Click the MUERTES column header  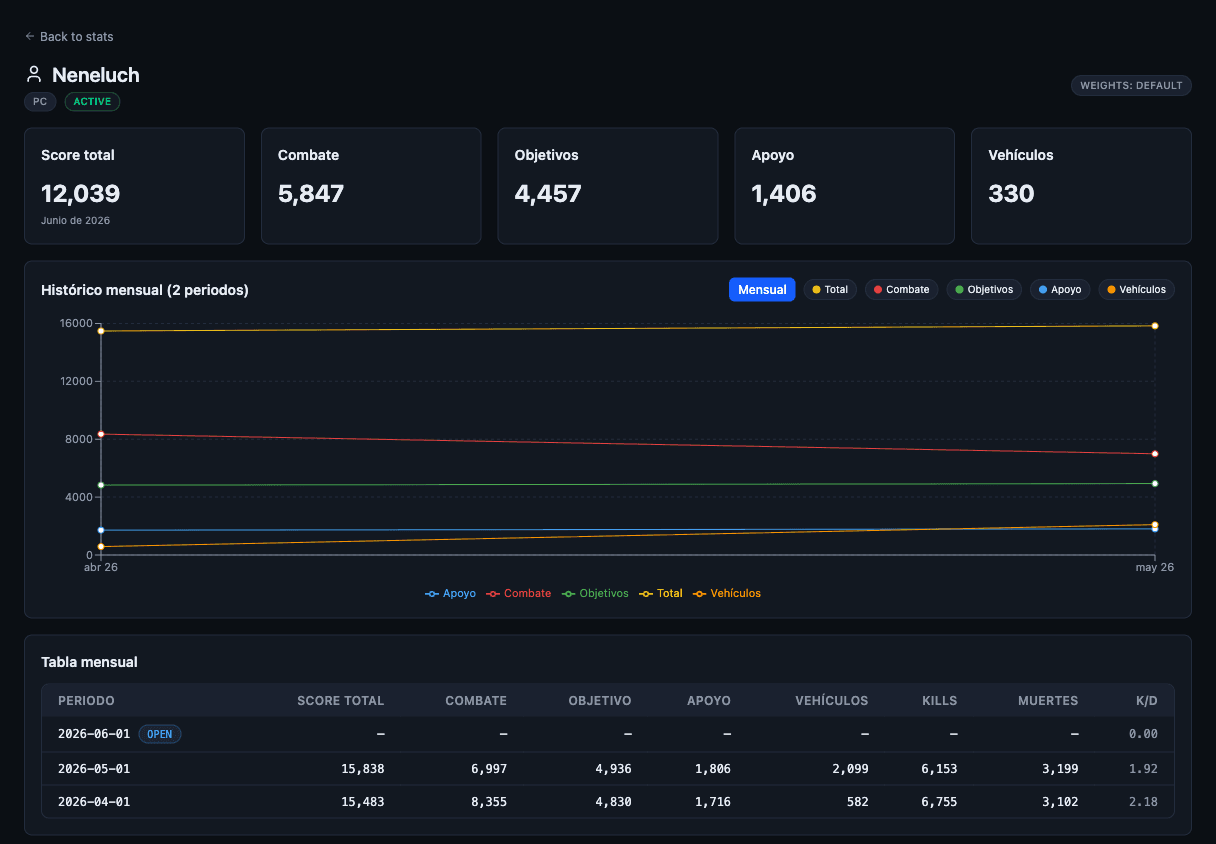pos(1047,701)
